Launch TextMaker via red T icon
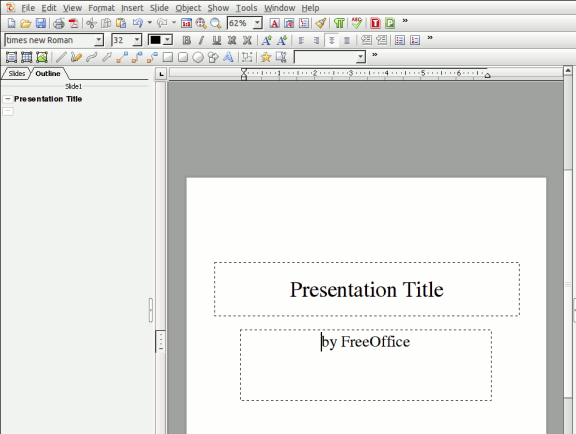Image resolution: width=576 pixels, height=434 pixels. click(x=375, y=23)
